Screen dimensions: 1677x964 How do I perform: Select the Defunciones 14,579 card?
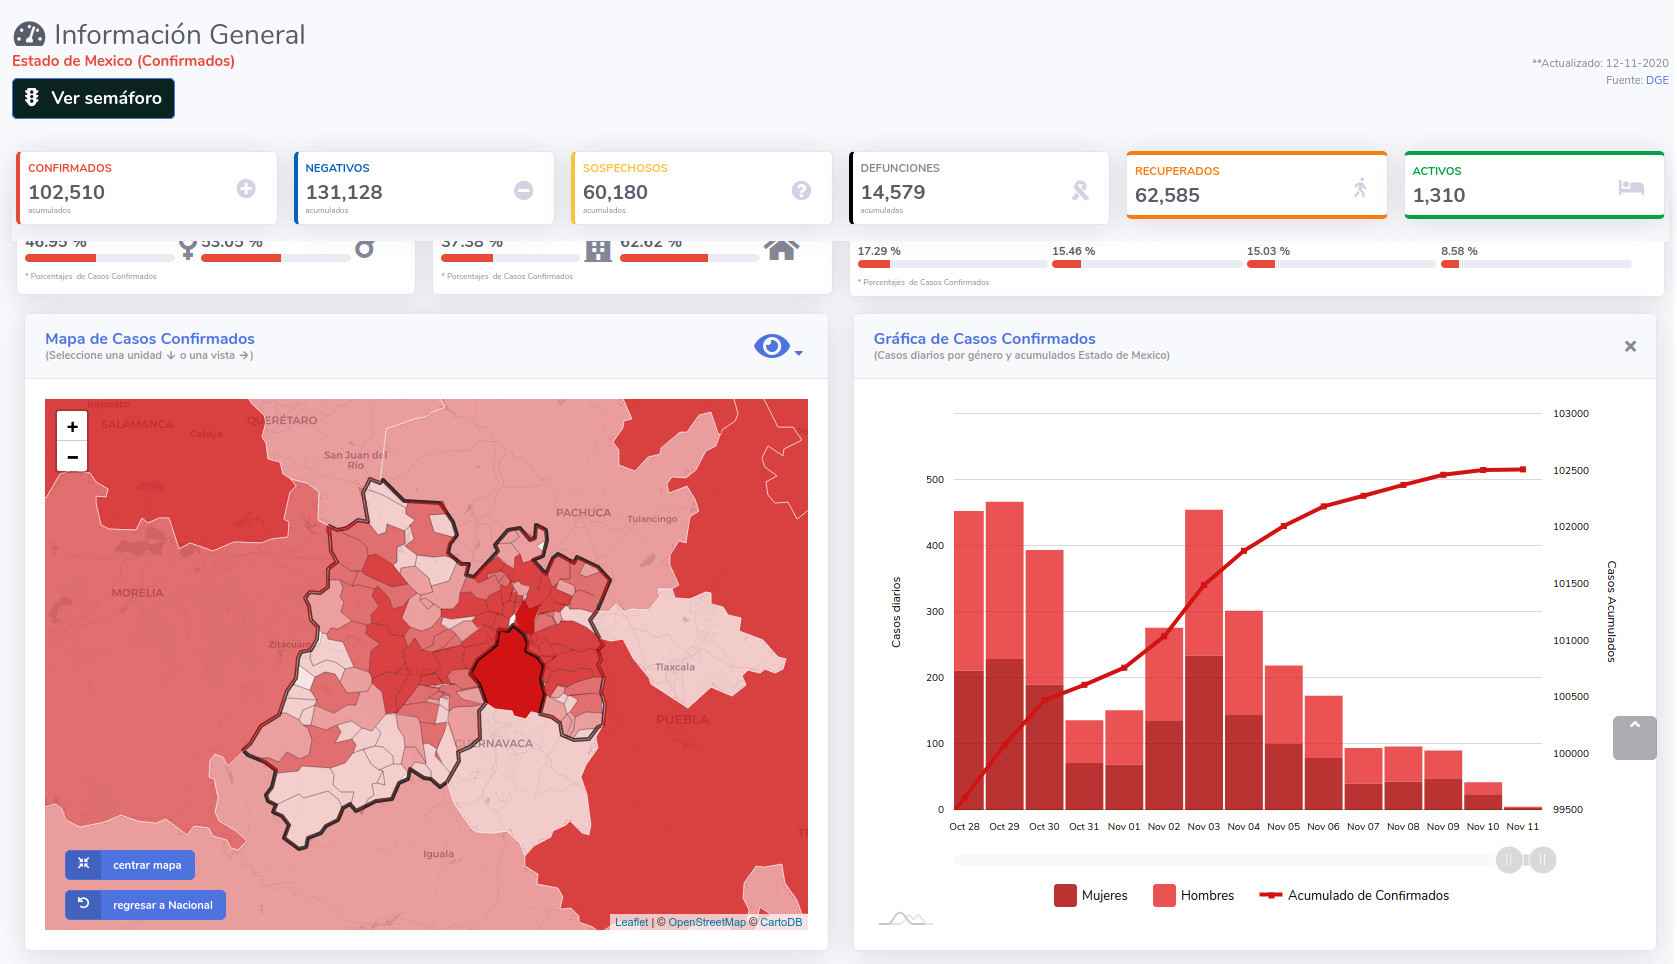pos(979,188)
